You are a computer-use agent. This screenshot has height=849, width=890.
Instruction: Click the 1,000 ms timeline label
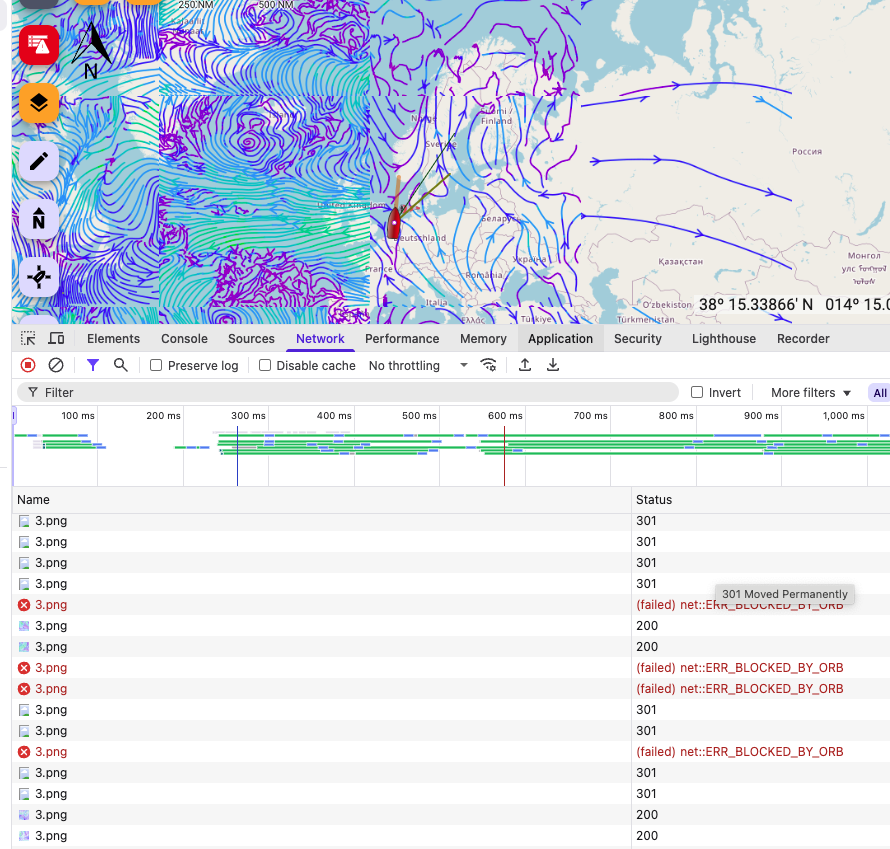point(843,415)
